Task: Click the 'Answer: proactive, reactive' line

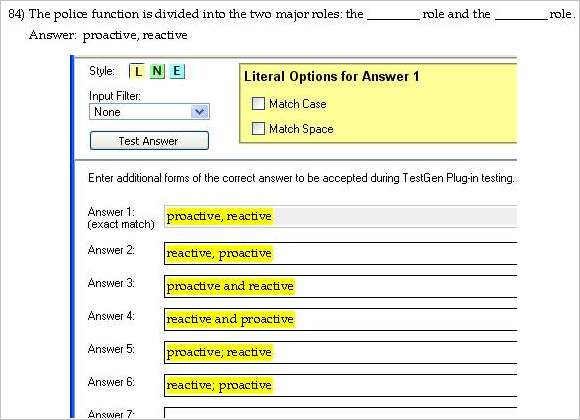Action: point(108,35)
